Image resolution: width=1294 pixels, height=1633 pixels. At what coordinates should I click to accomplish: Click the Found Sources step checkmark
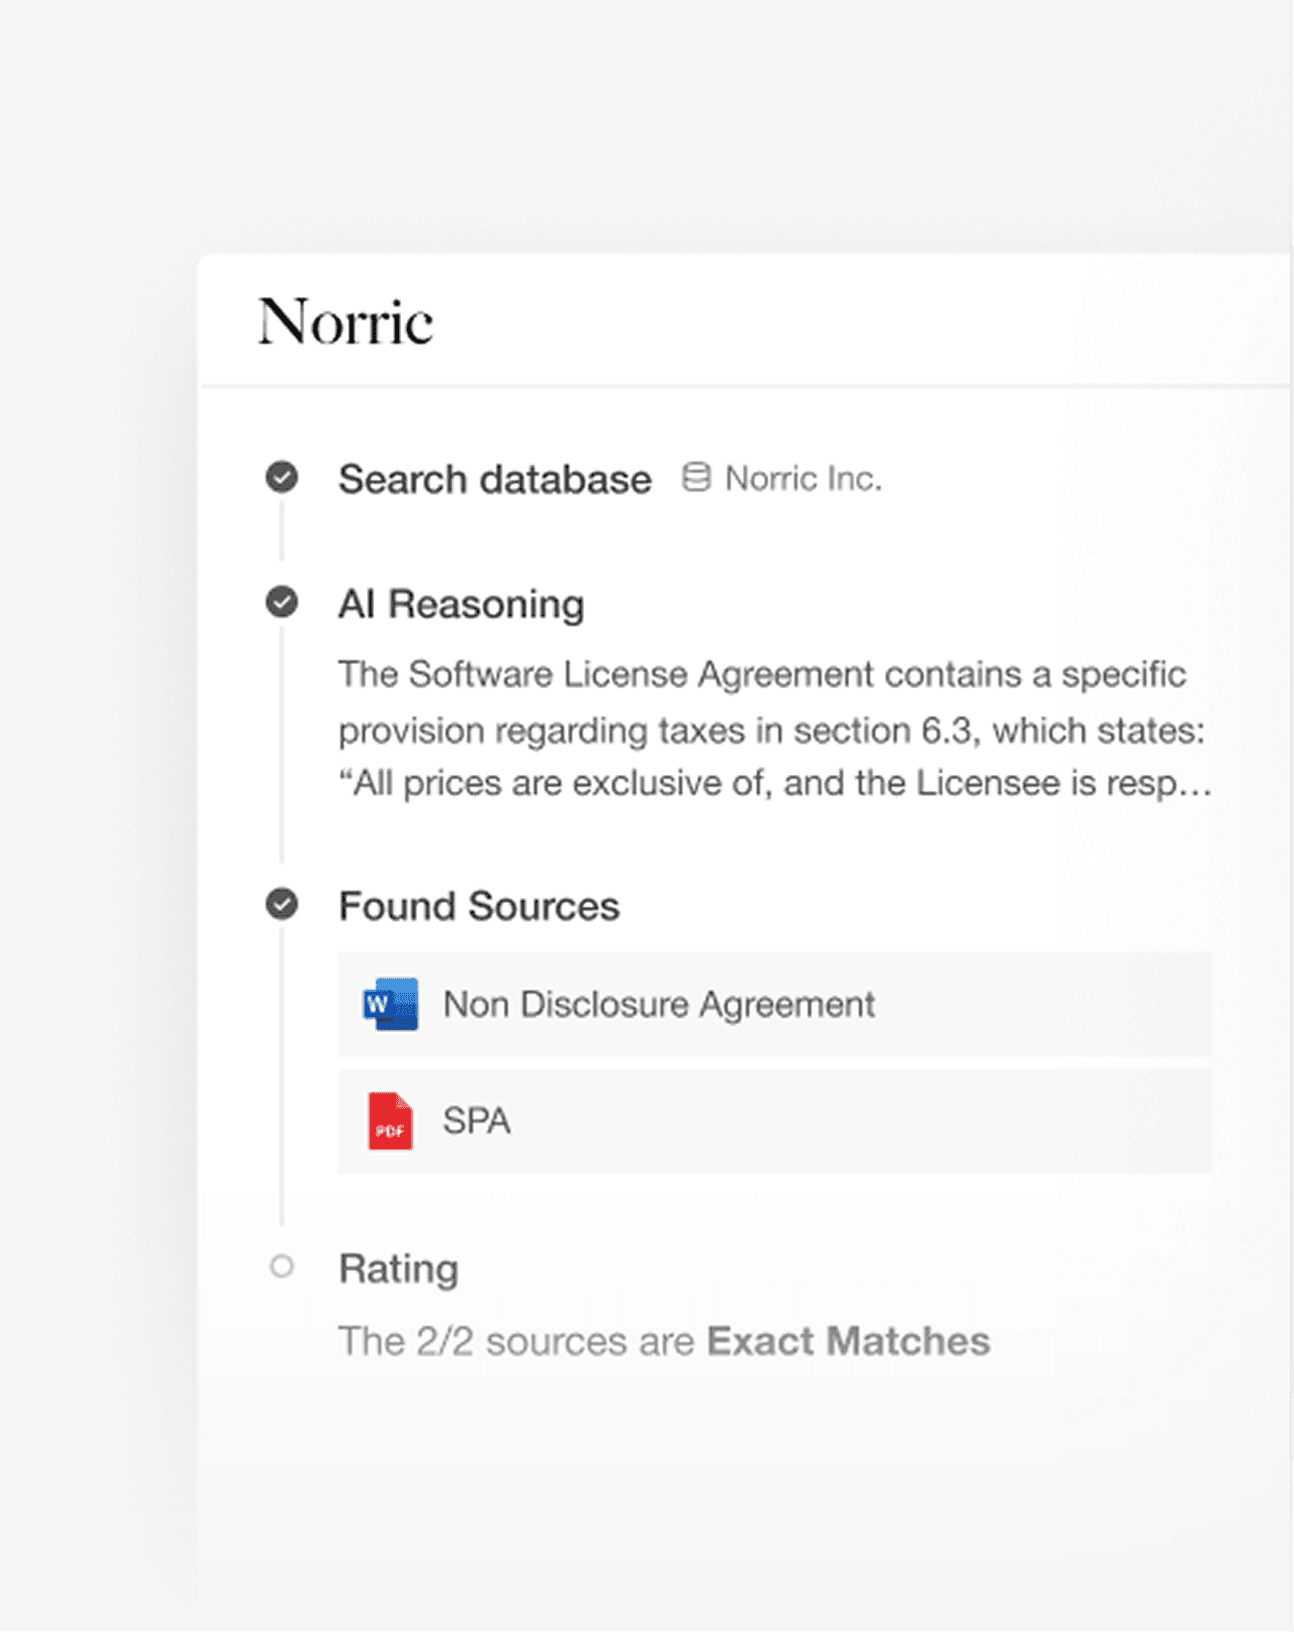[282, 904]
